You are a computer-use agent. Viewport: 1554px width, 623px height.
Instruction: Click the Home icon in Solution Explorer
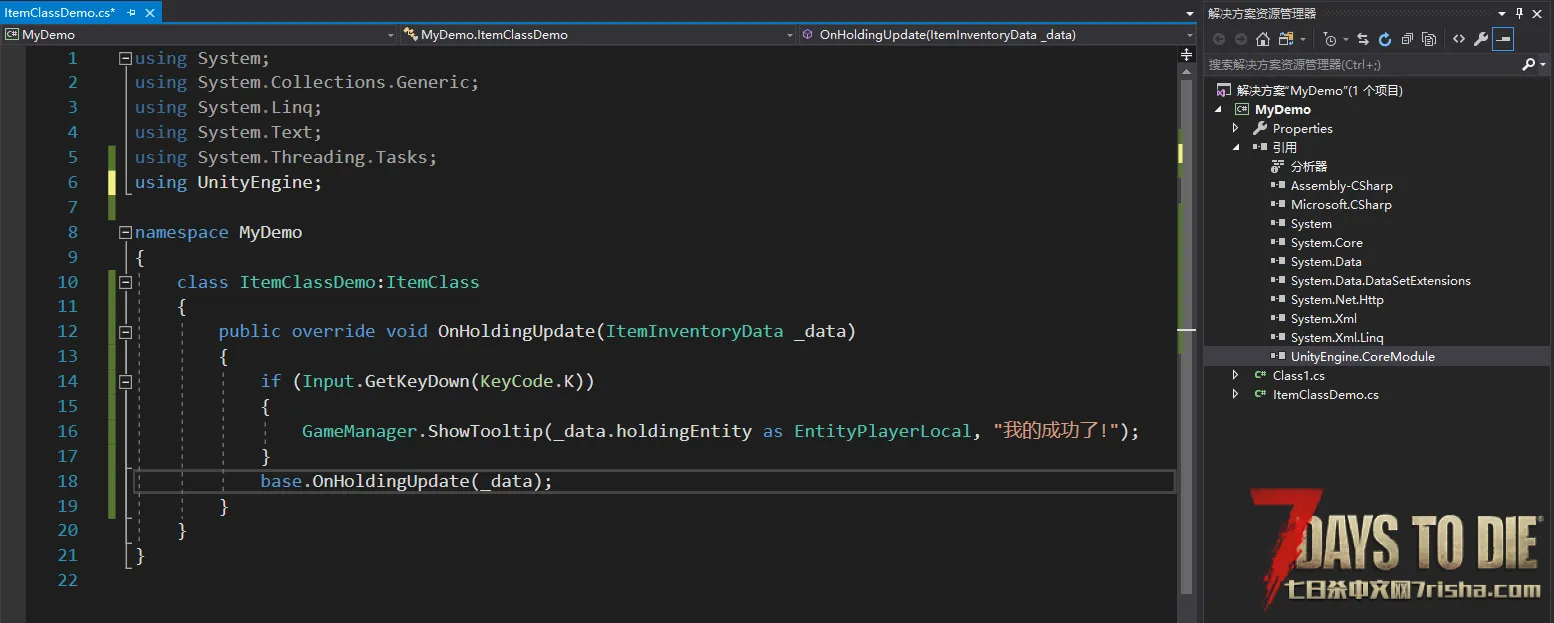tap(1262, 39)
